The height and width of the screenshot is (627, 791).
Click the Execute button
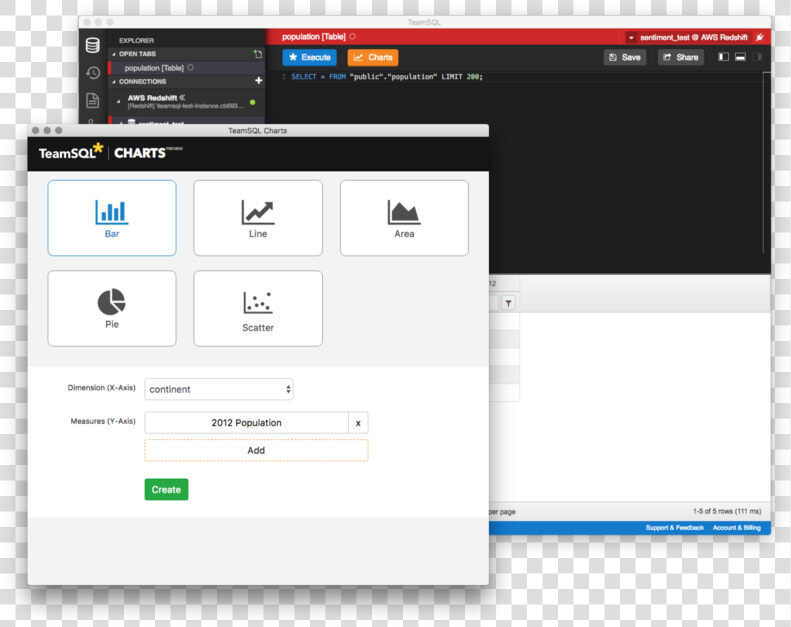click(x=309, y=58)
